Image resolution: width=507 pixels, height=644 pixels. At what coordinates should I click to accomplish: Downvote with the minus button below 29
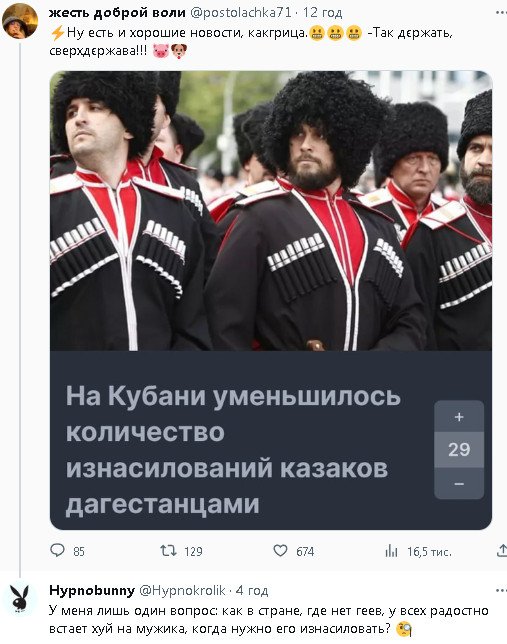point(459,484)
